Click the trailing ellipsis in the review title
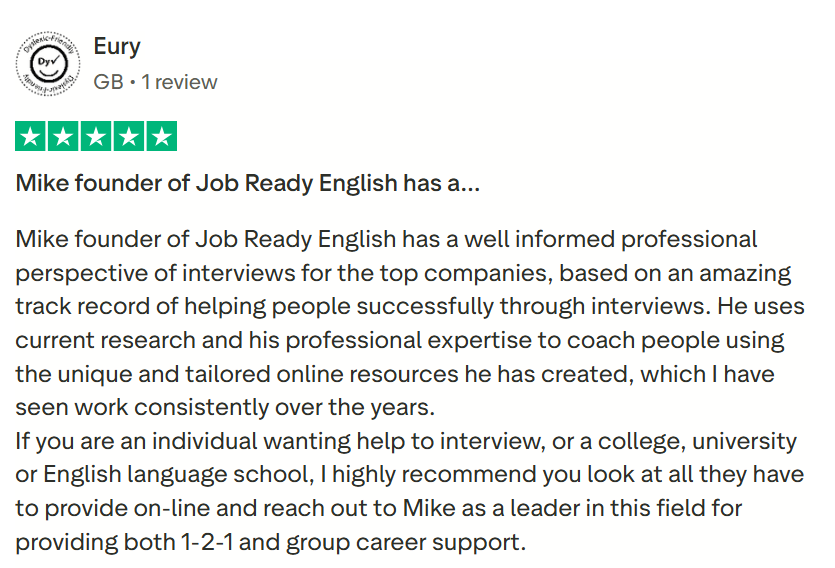The width and height of the screenshot is (835, 568). pos(469,184)
